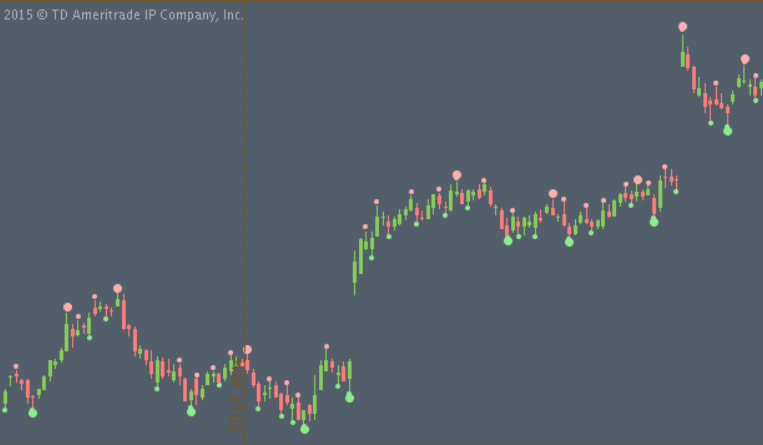
Task: Click the highest pink swing-high marker on chart
Action: pyautogui.click(x=683, y=27)
